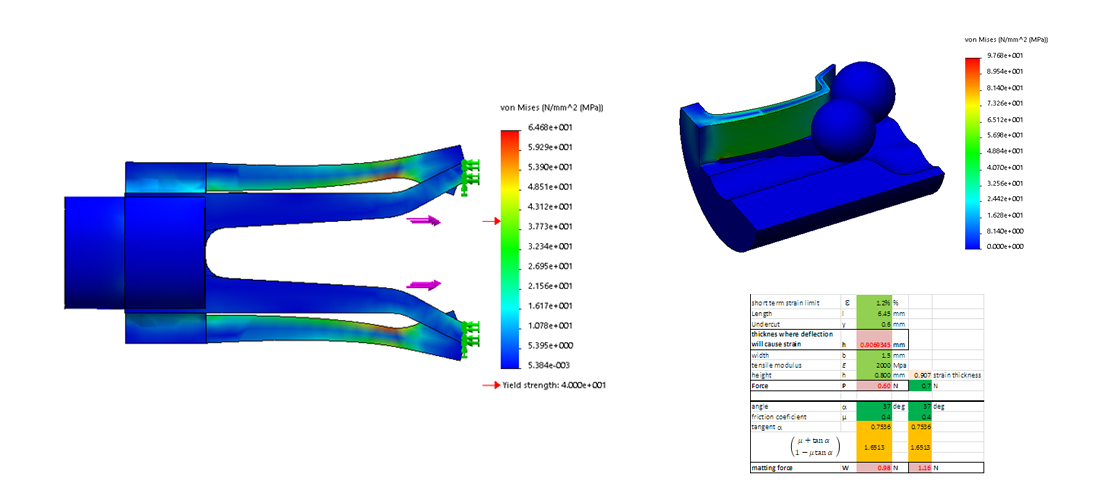This screenshot has width=1100, height=500.
Task: Select the 0.907 strain thickness value cell
Action: click(x=920, y=375)
